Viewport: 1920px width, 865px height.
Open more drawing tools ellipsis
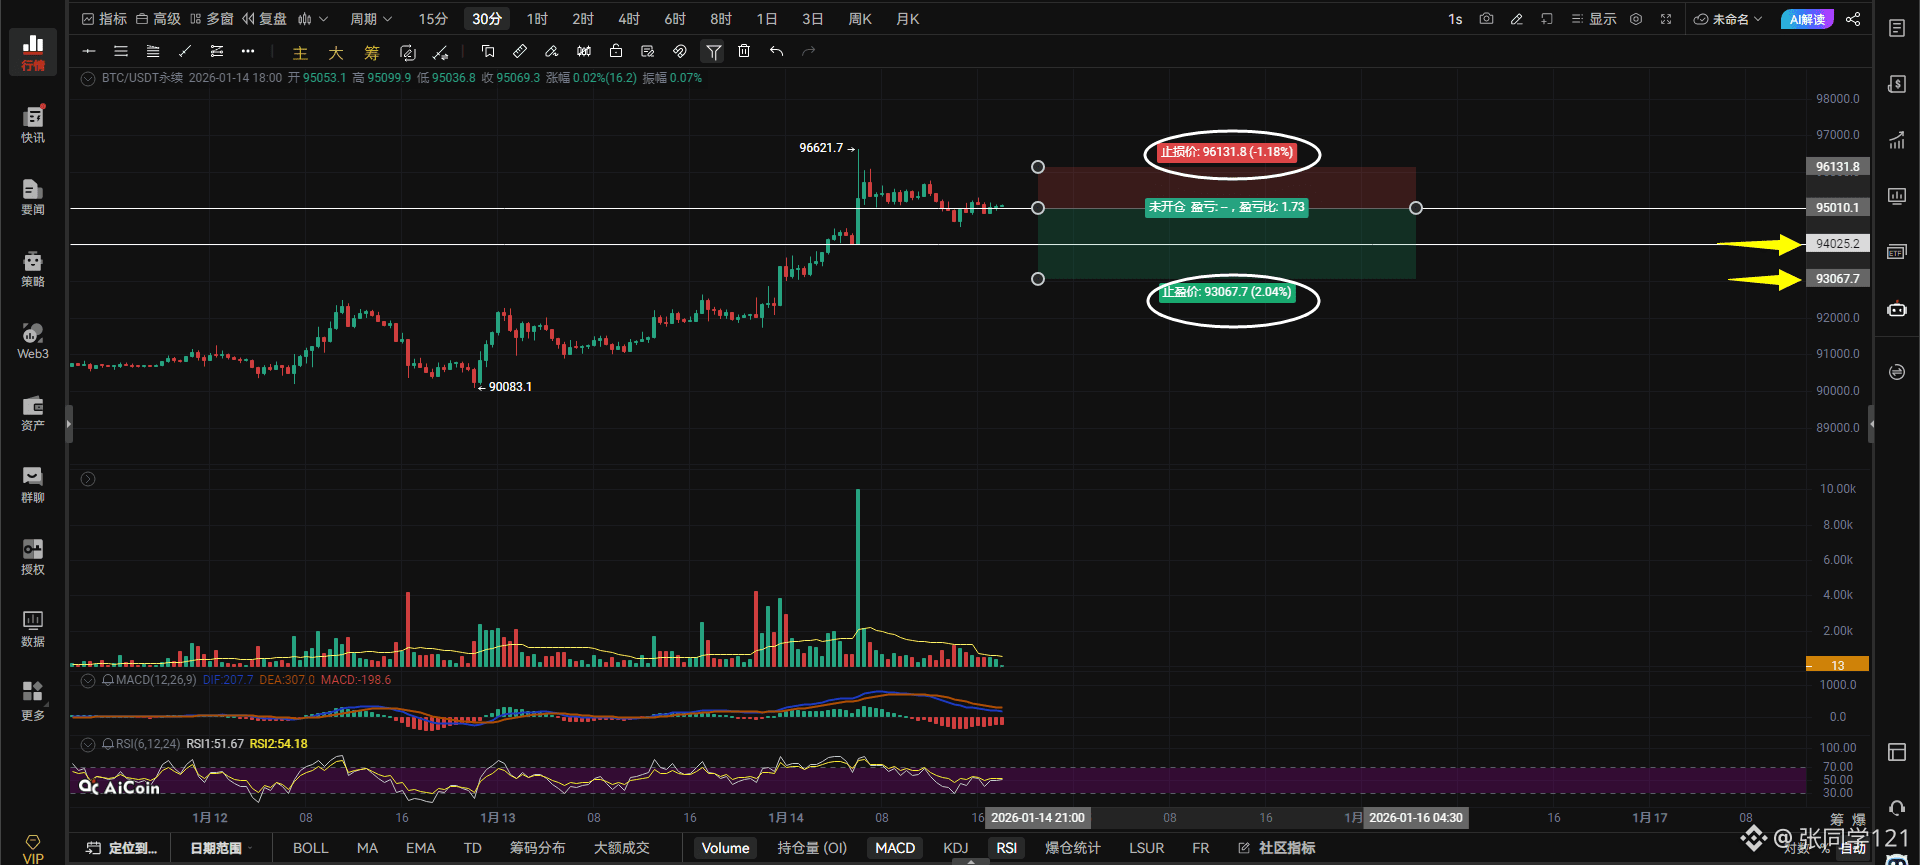(248, 51)
